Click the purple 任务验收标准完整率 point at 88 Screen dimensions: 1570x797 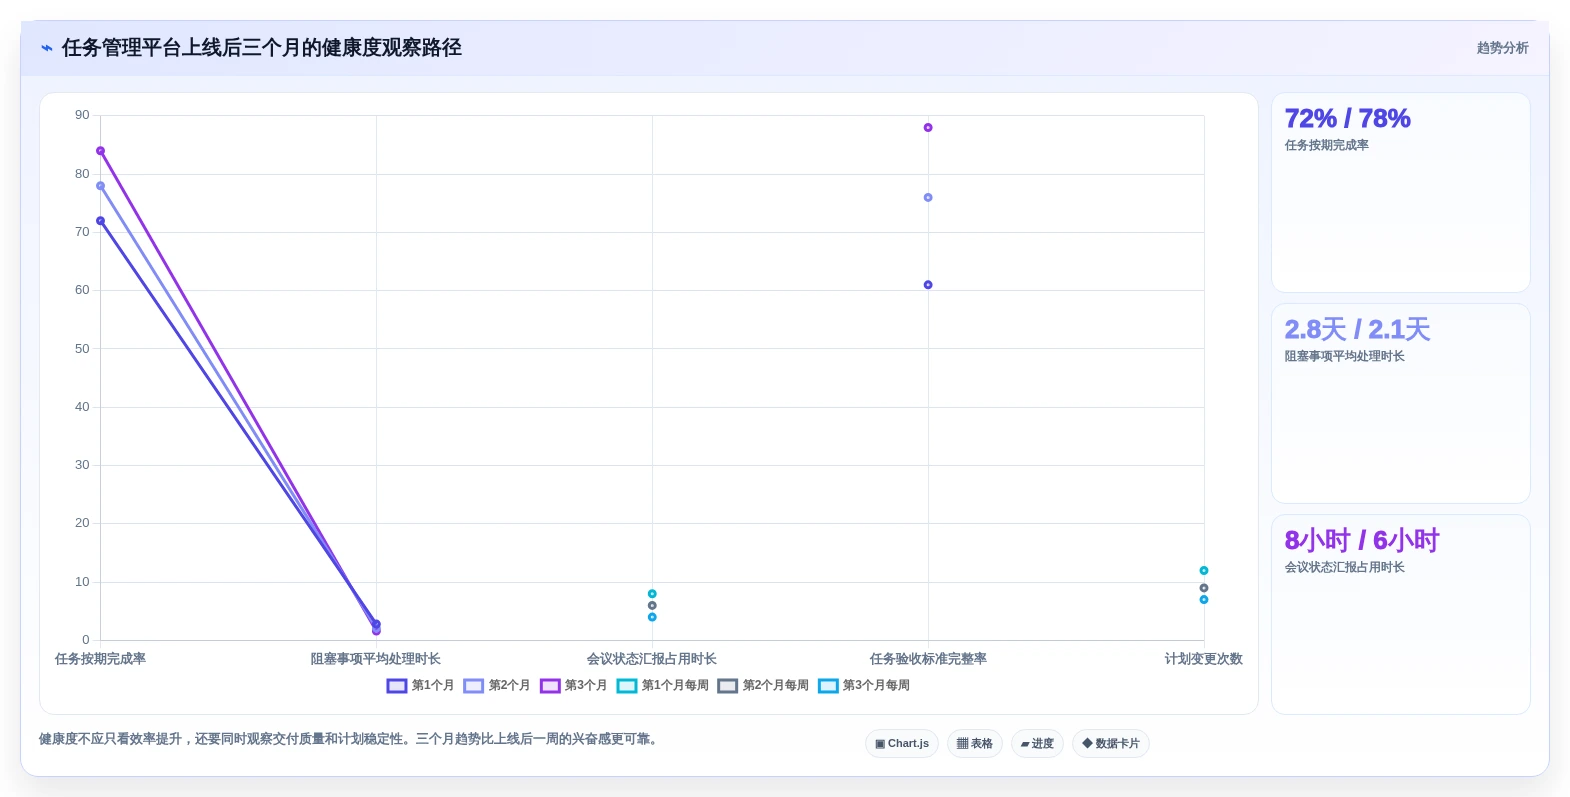point(928,128)
